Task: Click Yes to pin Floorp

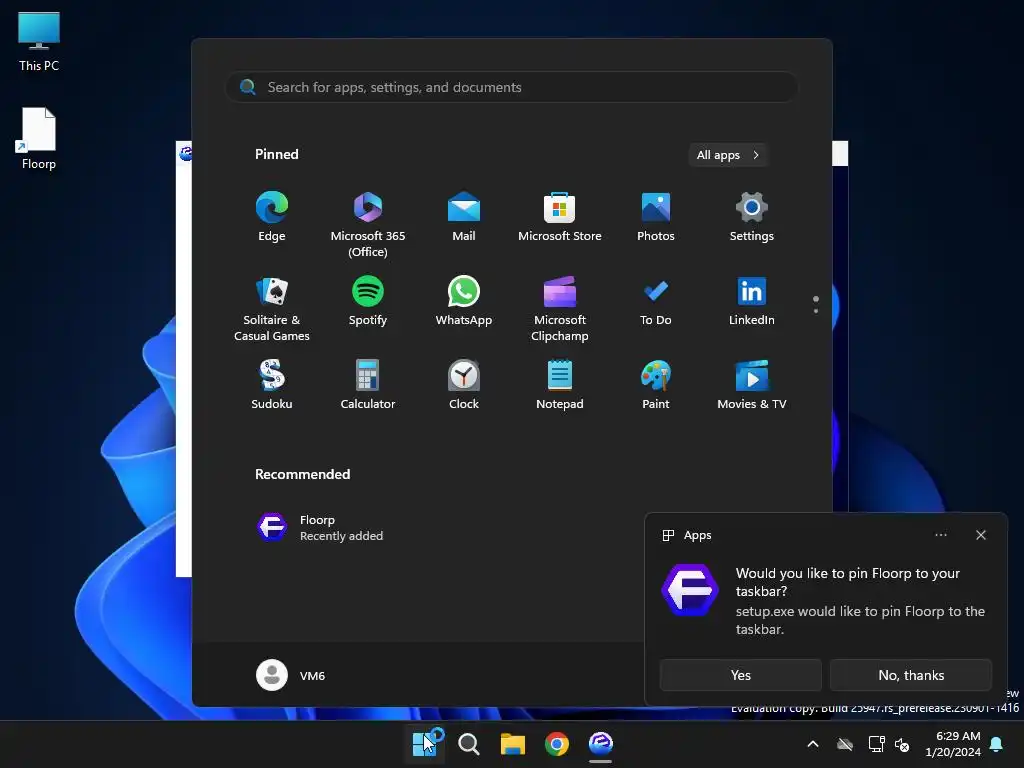Action: [741, 675]
